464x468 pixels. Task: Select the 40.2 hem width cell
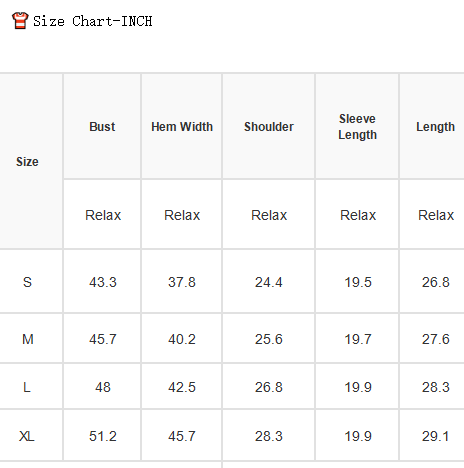click(182, 339)
